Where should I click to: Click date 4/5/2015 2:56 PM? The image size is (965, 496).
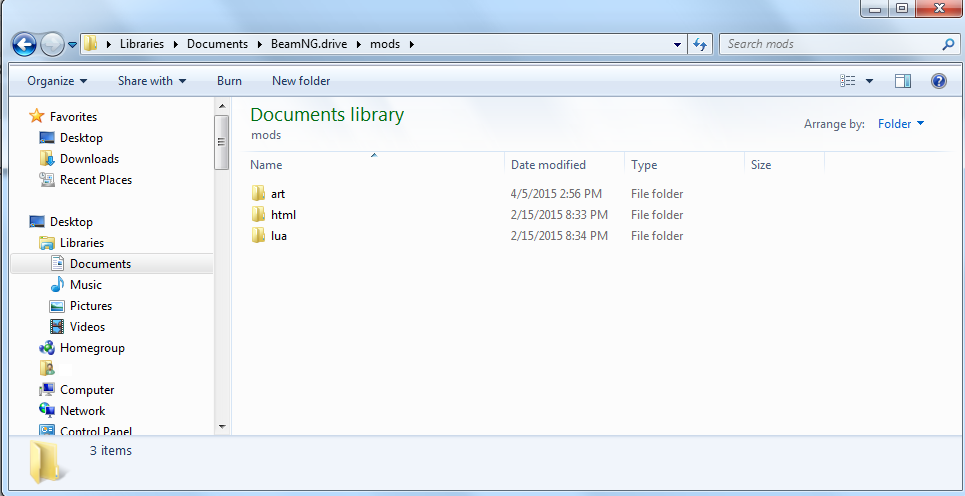click(556, 194)
